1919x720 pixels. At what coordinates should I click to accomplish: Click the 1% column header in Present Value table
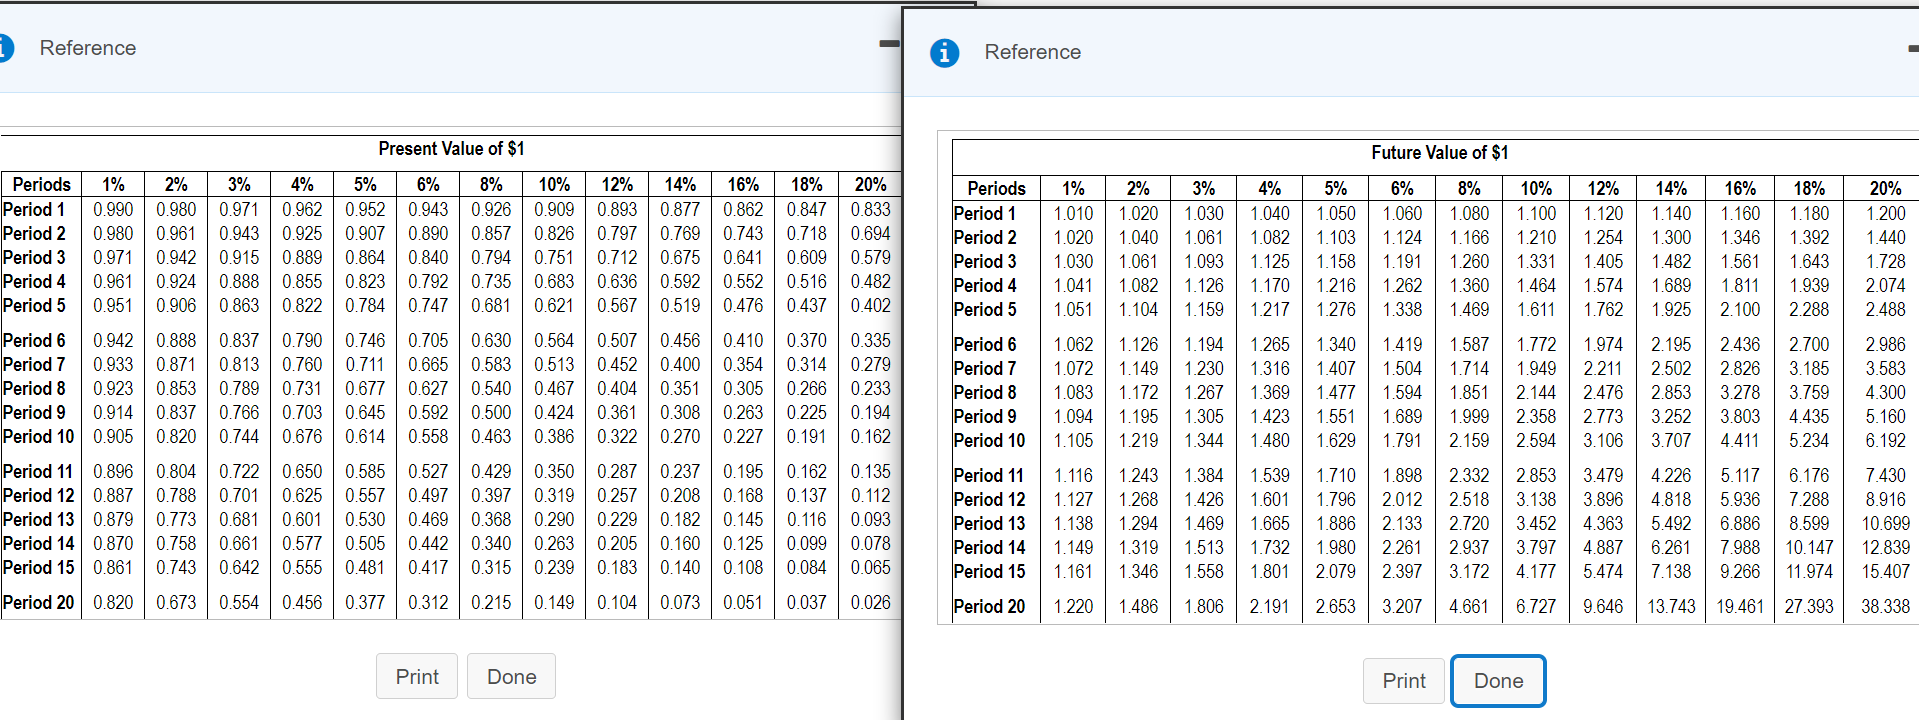(113, 184)
